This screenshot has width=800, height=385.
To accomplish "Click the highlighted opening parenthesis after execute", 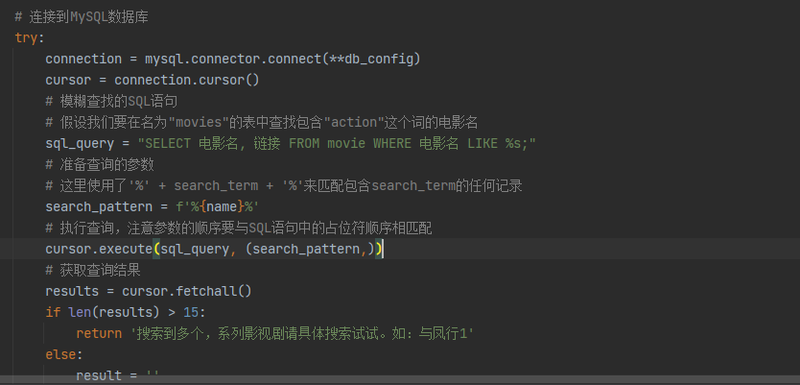I will (156, 249).
